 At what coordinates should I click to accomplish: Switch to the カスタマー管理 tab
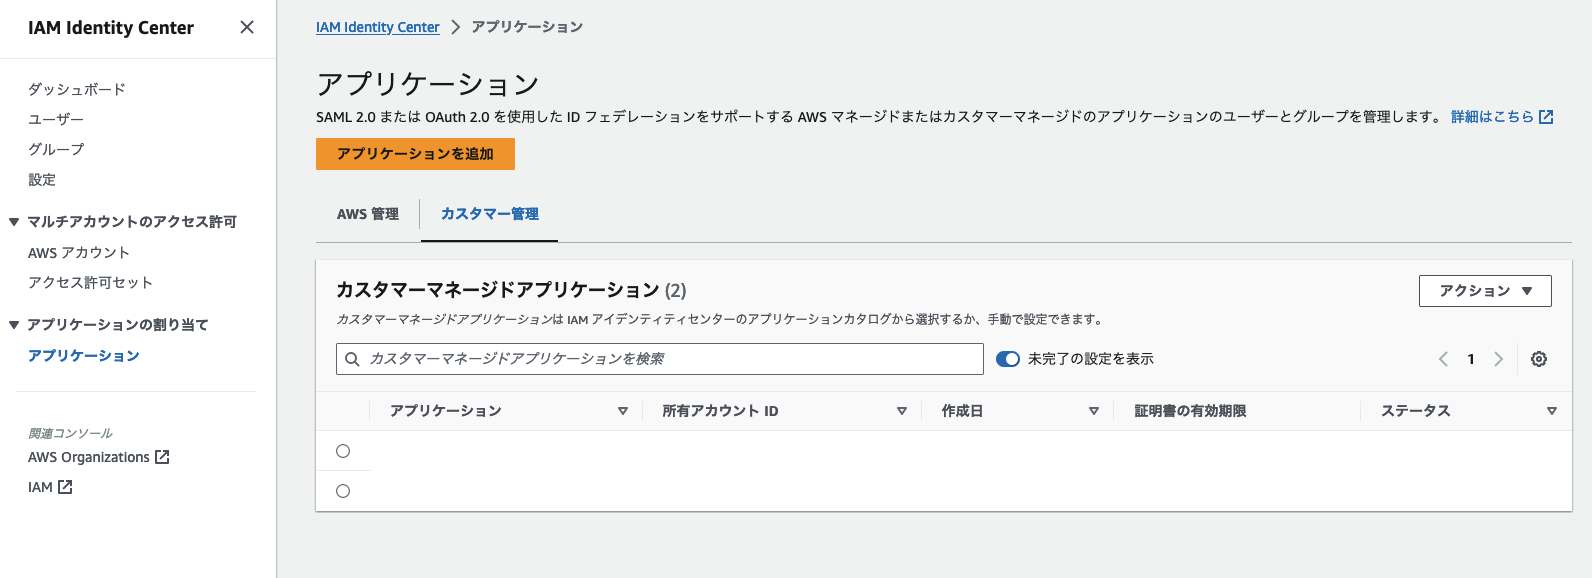[490, 214]
